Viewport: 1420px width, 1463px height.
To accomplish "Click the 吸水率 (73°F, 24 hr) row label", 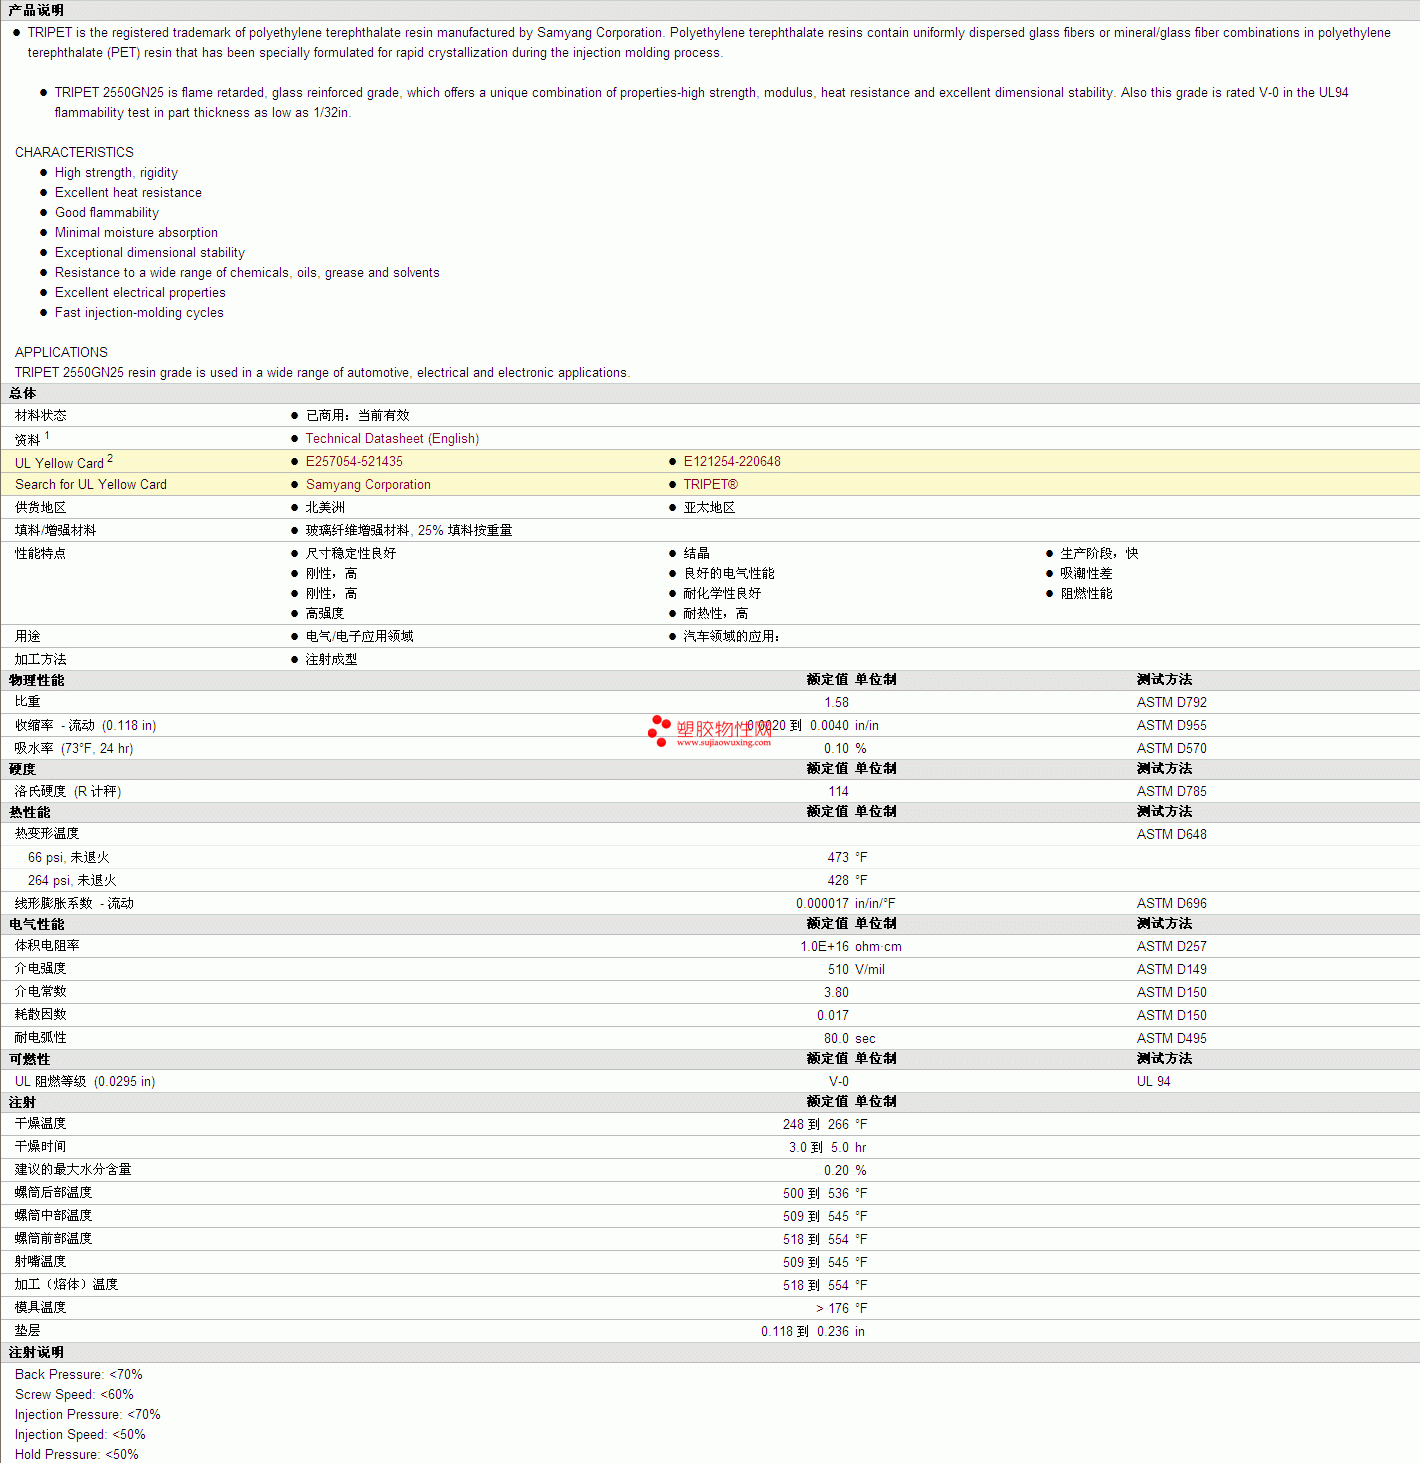I will (74, 749).
